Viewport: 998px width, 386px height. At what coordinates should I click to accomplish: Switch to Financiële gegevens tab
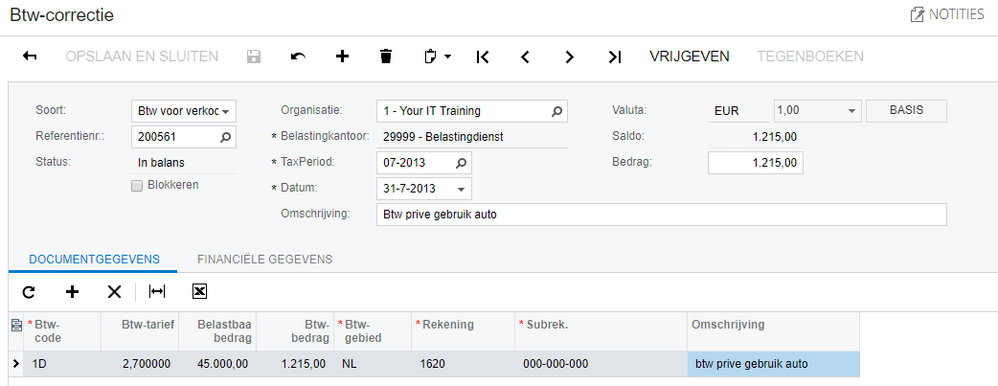click(x=265, y=259)
